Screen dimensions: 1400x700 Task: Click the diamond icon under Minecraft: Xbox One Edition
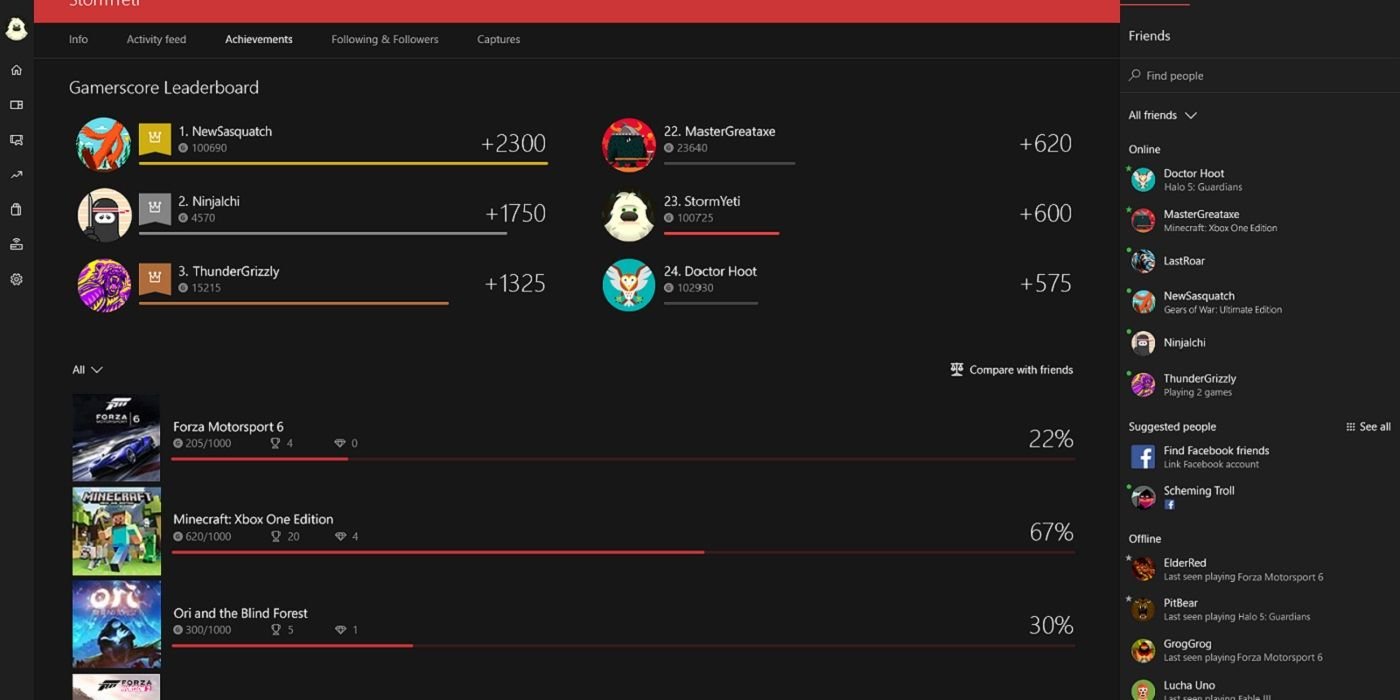pos(340,537)
